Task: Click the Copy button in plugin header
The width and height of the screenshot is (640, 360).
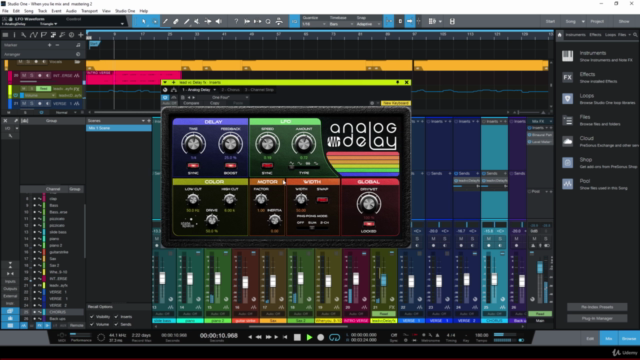Action: tap(214, 103)
